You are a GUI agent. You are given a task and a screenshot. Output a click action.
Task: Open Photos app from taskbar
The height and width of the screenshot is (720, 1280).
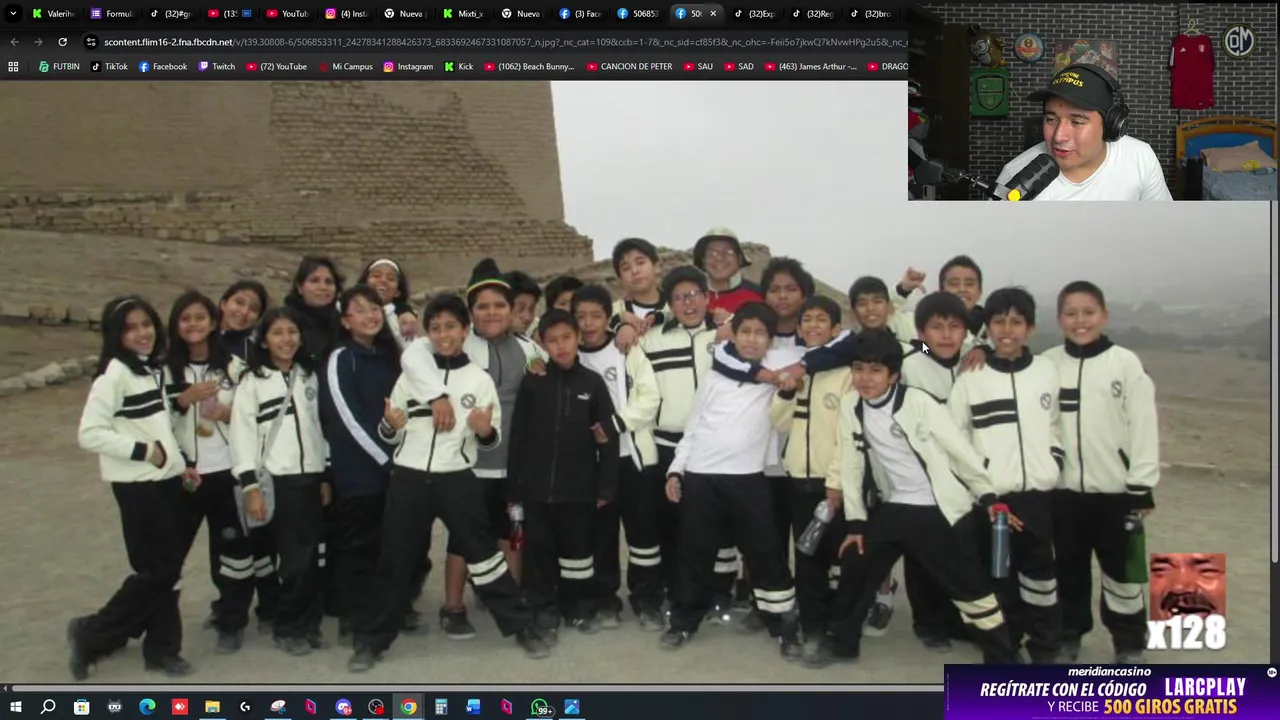pyautogui.click(x=572, y=707)
